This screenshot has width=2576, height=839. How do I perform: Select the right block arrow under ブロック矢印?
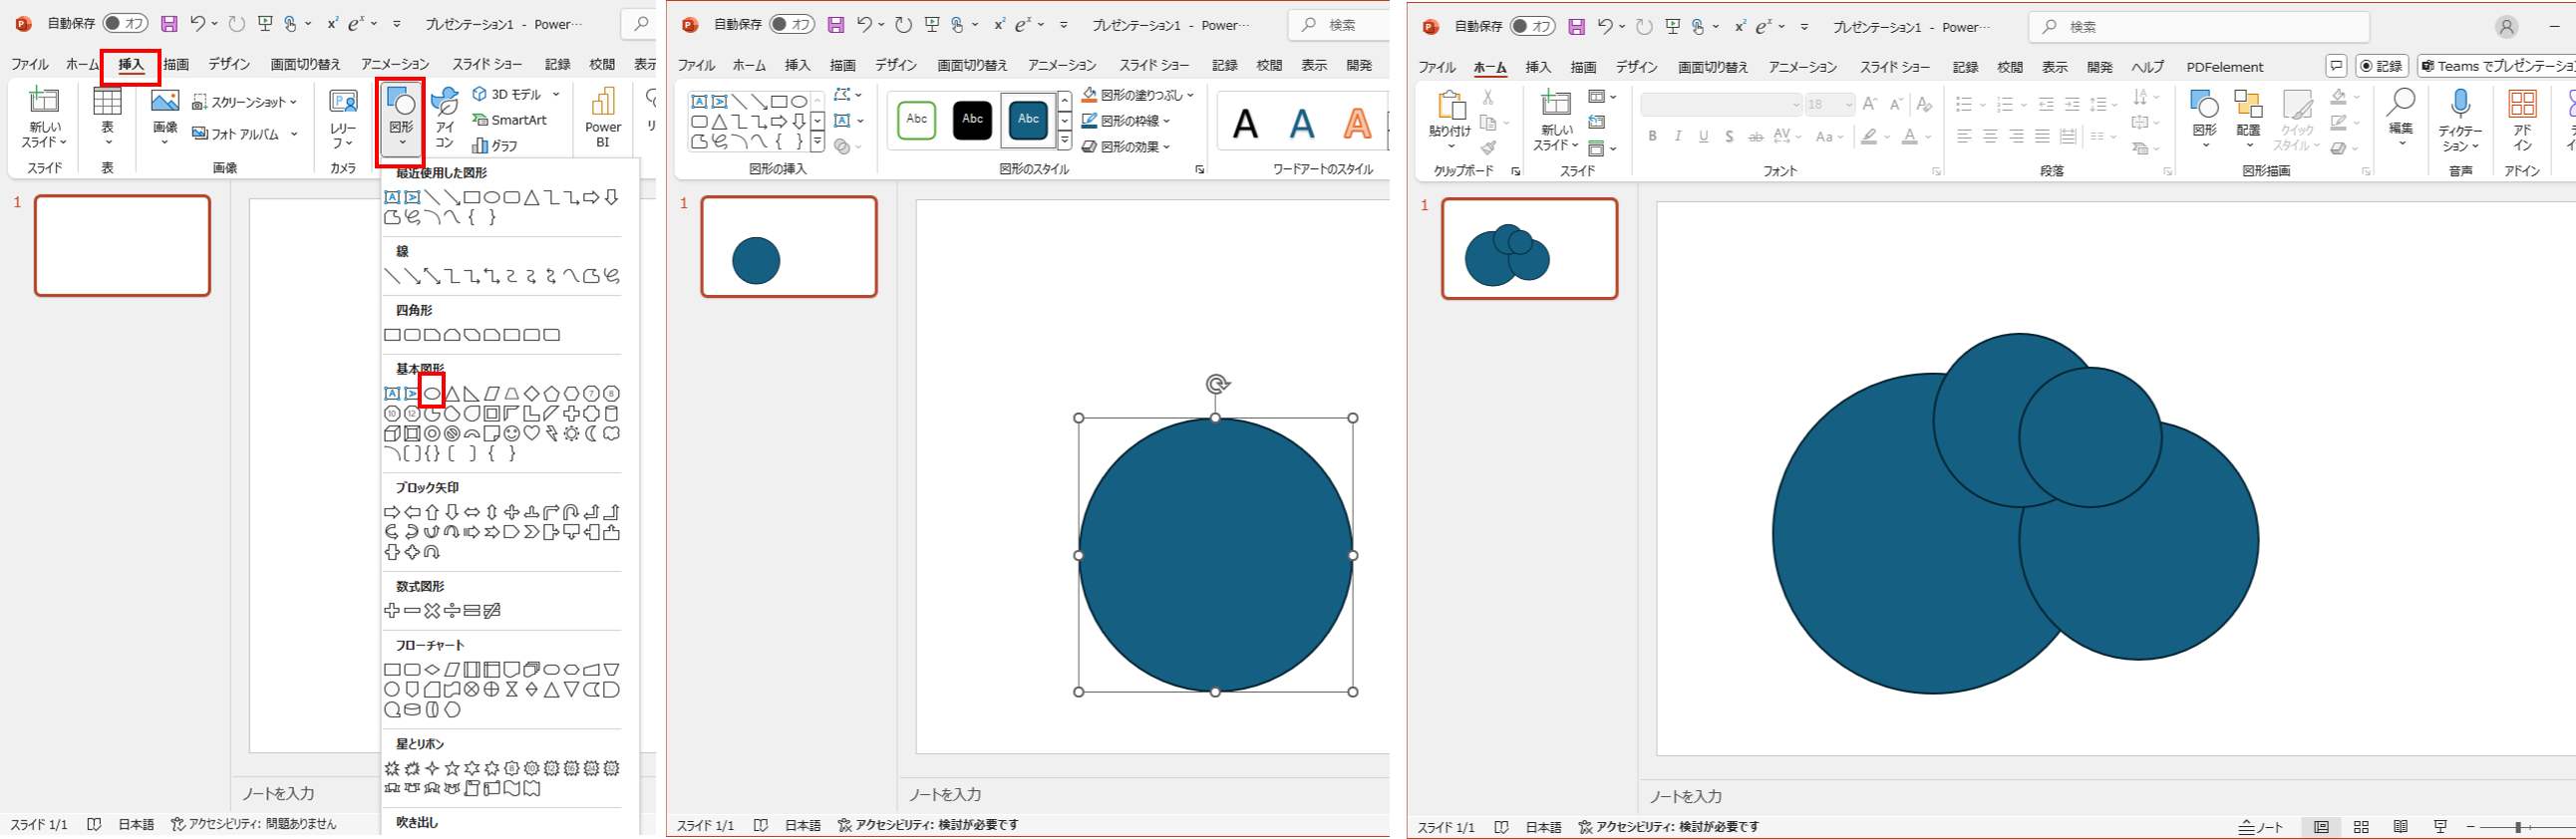(392, 512)
